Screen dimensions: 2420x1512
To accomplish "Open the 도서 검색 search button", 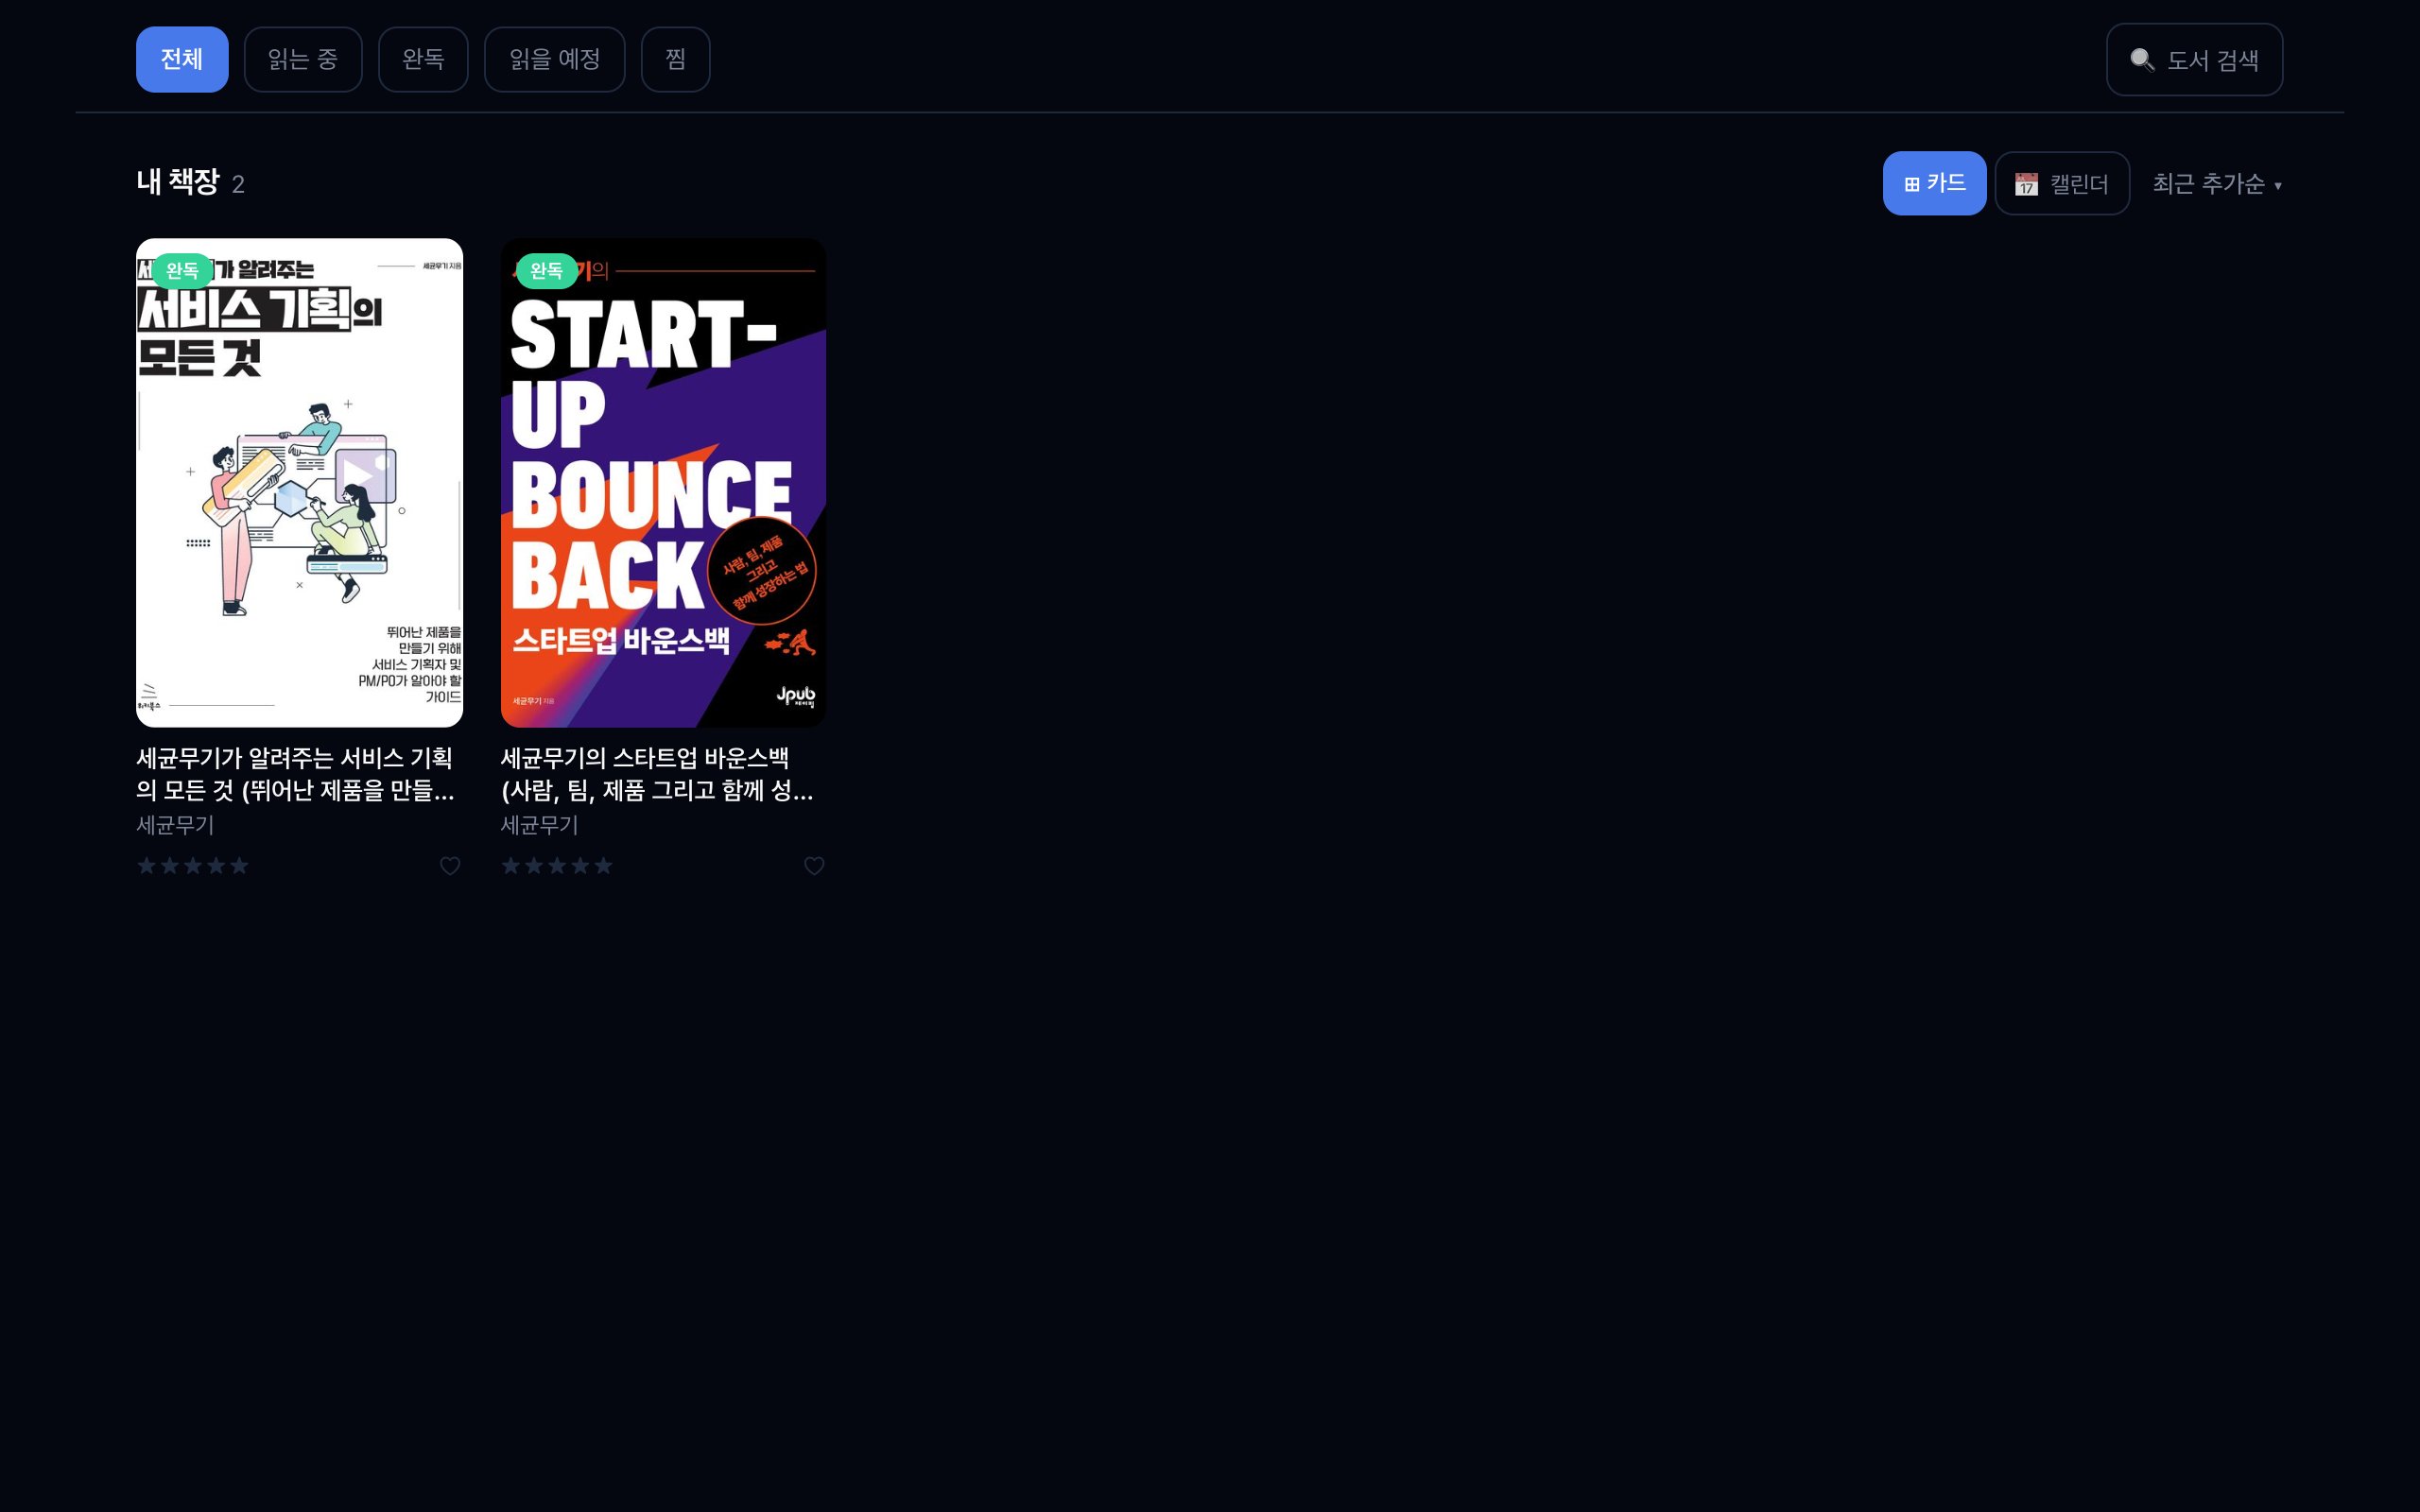I will 2194,60.
